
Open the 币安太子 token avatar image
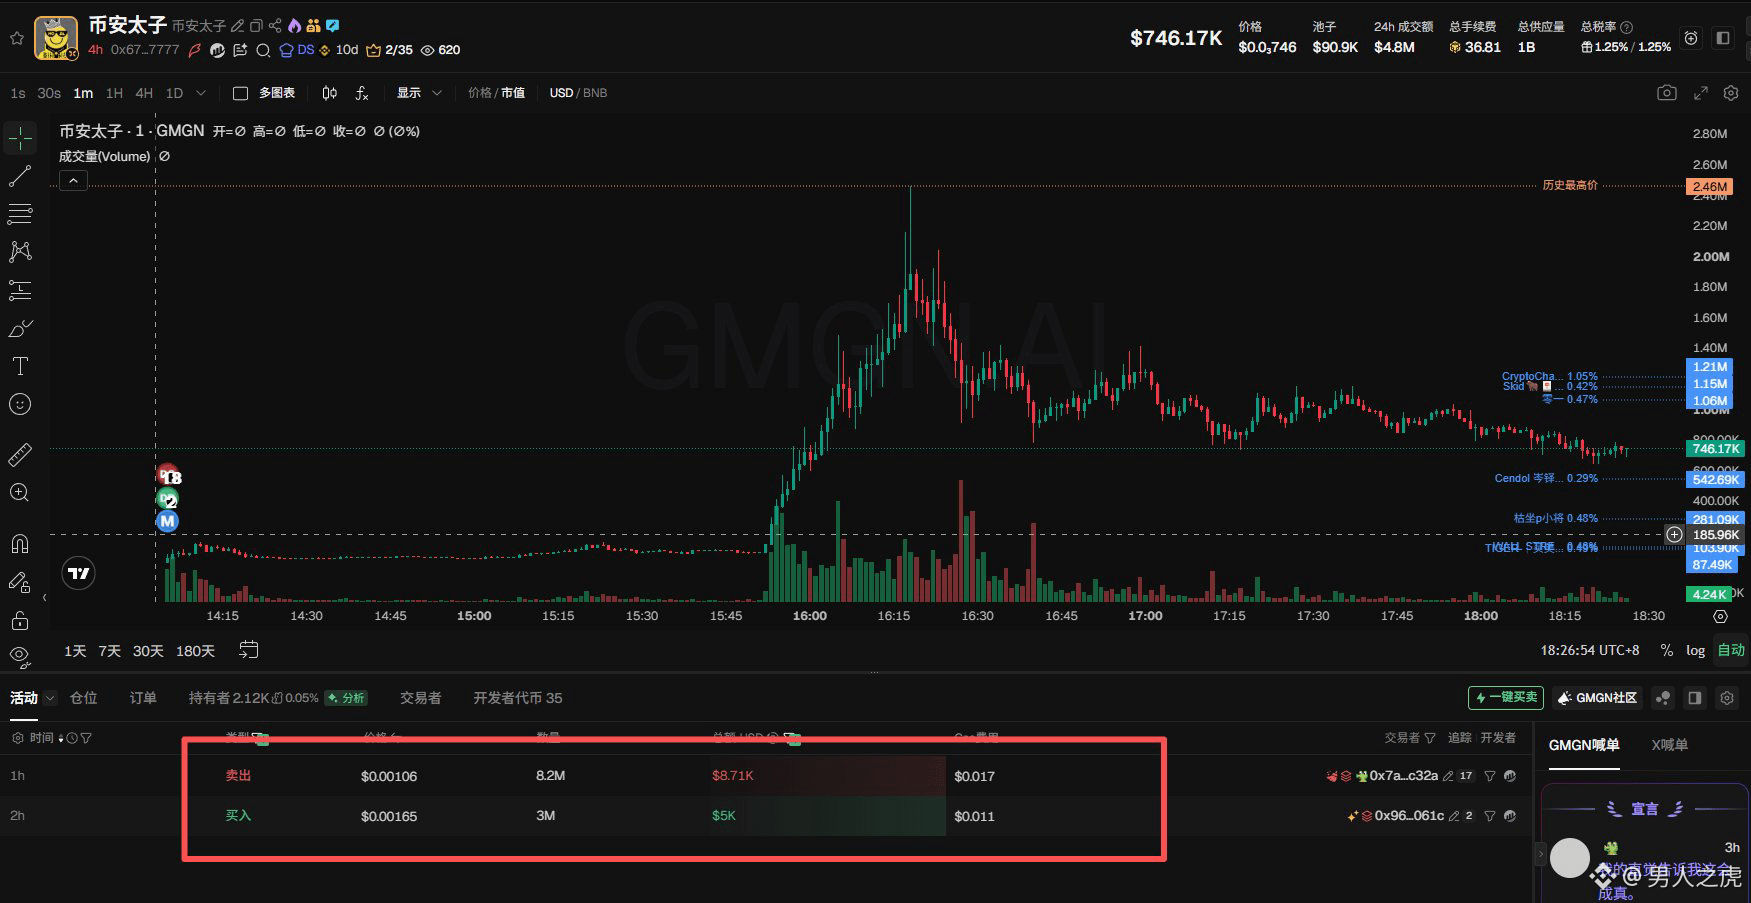click(x=56, y=38)
